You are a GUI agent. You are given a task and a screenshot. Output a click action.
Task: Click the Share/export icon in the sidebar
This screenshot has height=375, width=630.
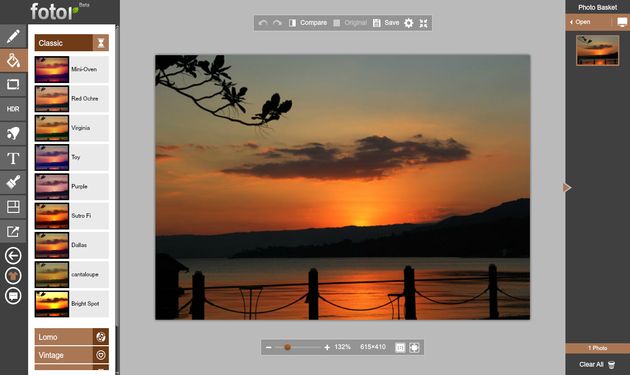[13, 232]
